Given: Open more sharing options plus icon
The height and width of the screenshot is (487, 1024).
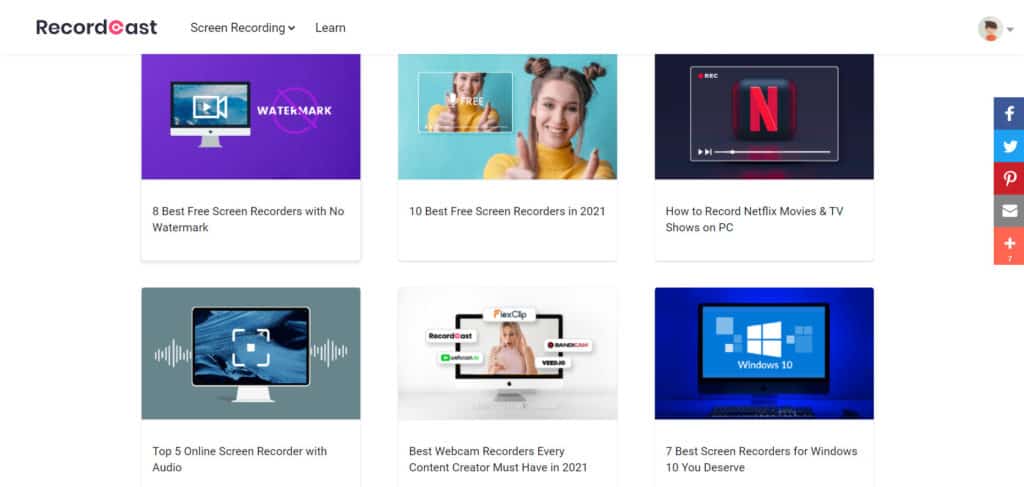Looking at the screenshot, I should click(1009, 244).
